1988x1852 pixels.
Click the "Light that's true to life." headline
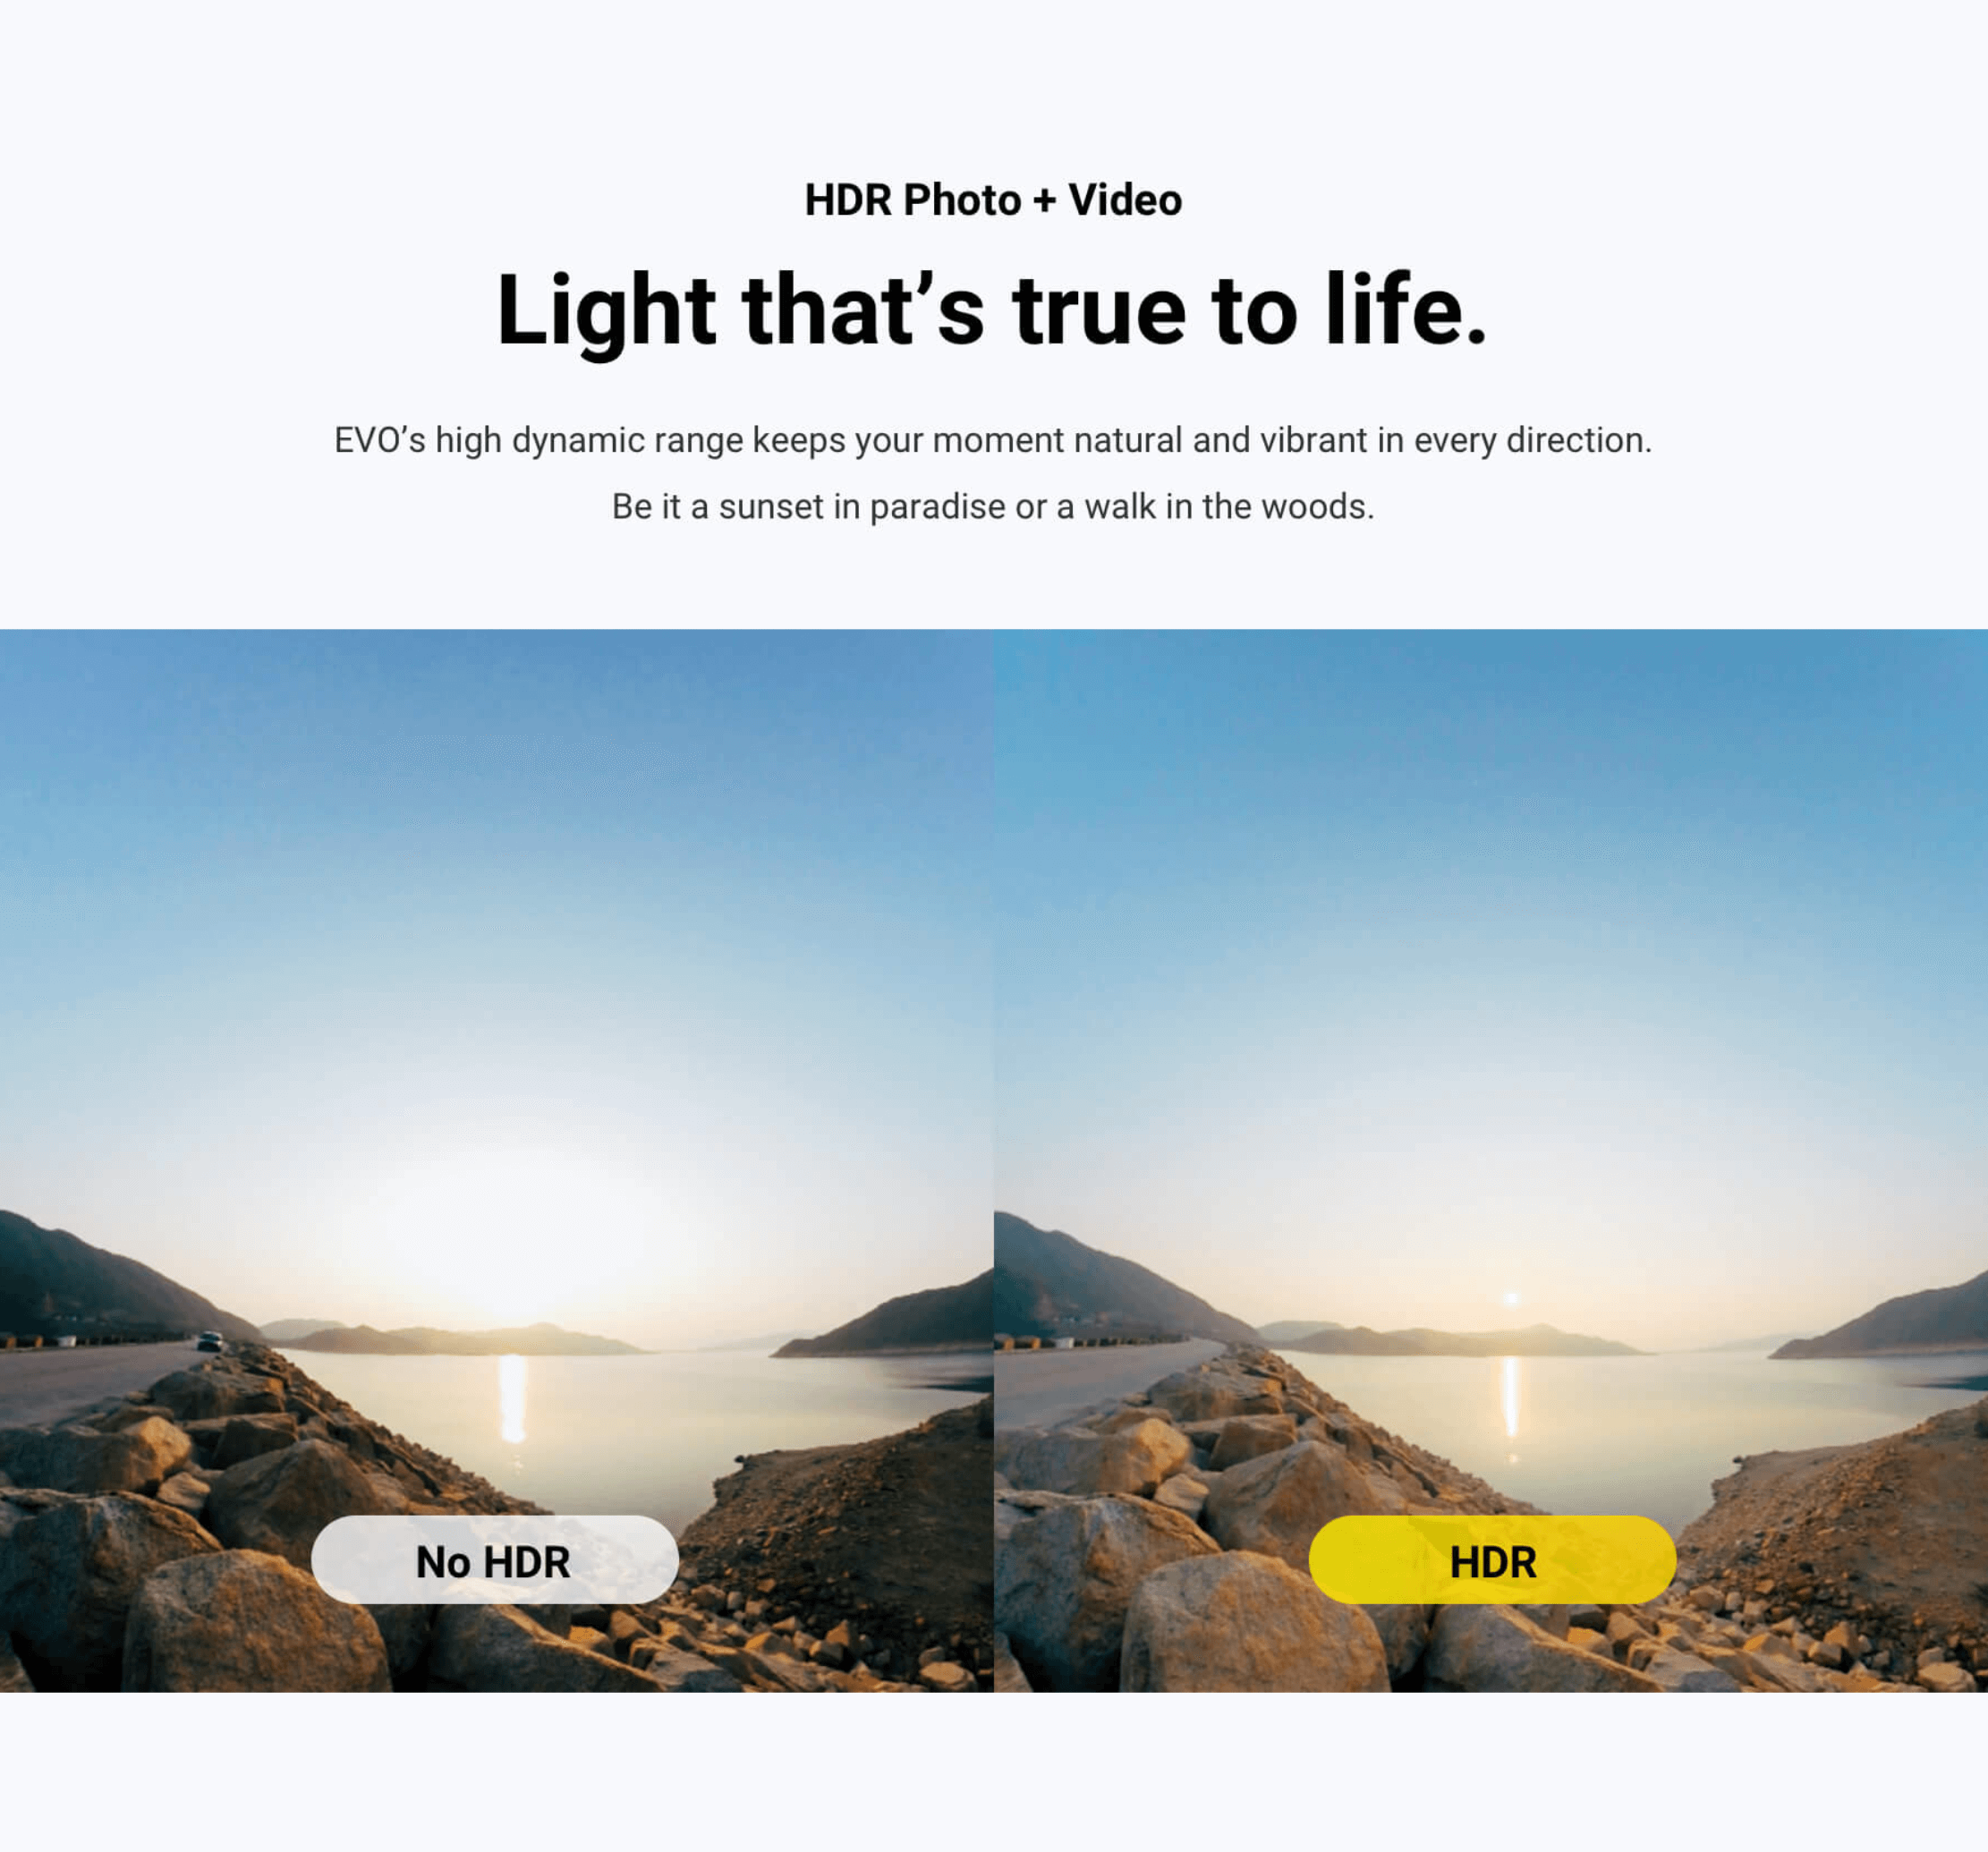point(993,311)
